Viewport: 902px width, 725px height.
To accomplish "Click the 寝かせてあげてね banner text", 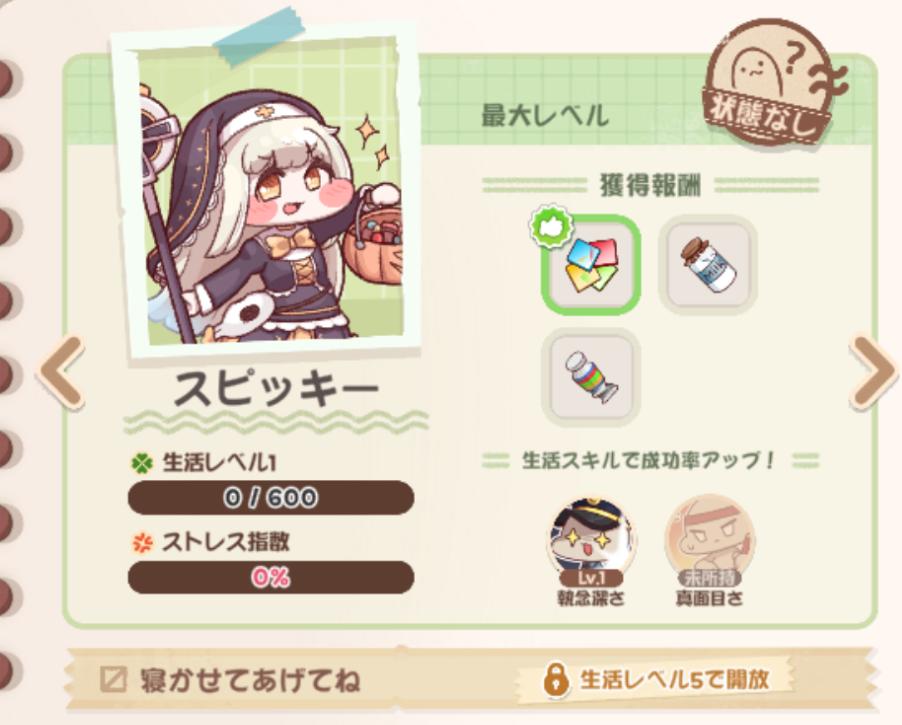I will (250, 680).
